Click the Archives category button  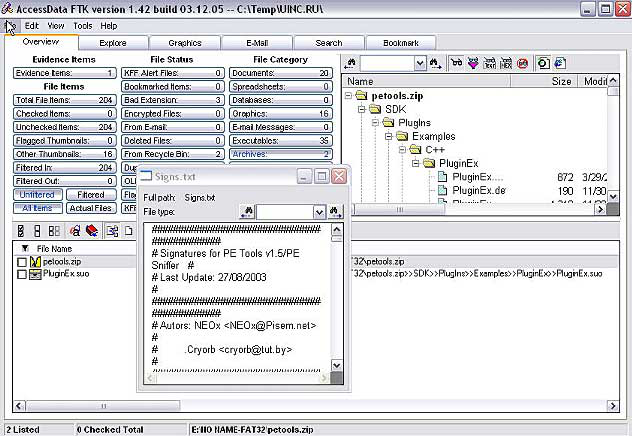[x=281, y=154]
